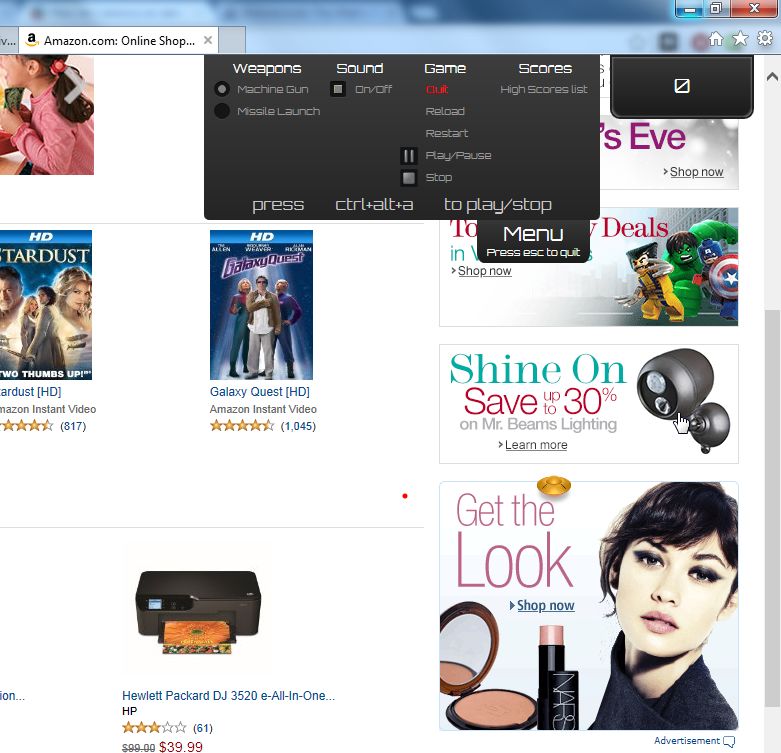Click the vertical scrollbar thumb

click(773, 508)
